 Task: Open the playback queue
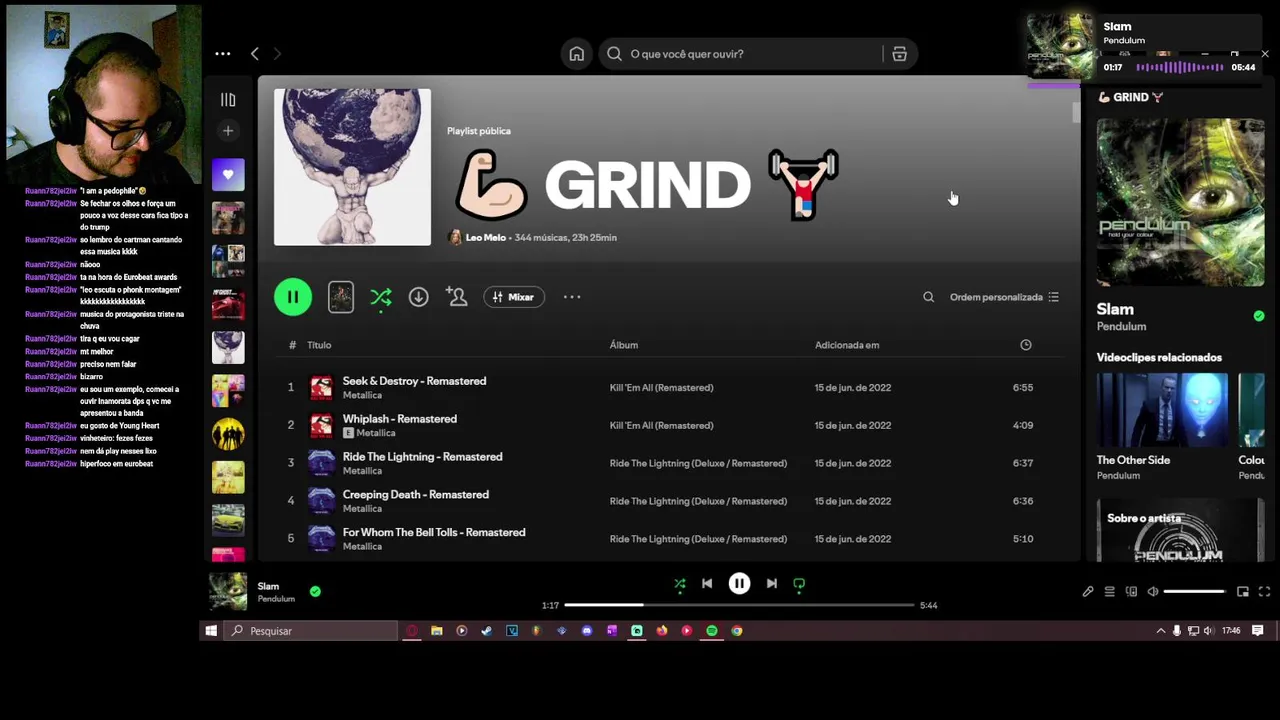pyautogui.click(x=1109, y=592)
